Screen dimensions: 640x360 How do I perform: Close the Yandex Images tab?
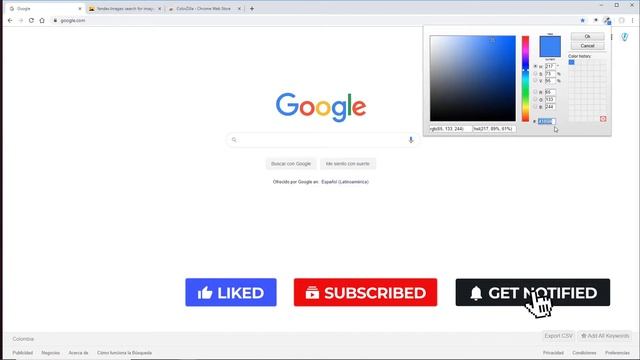click(160, 9)
